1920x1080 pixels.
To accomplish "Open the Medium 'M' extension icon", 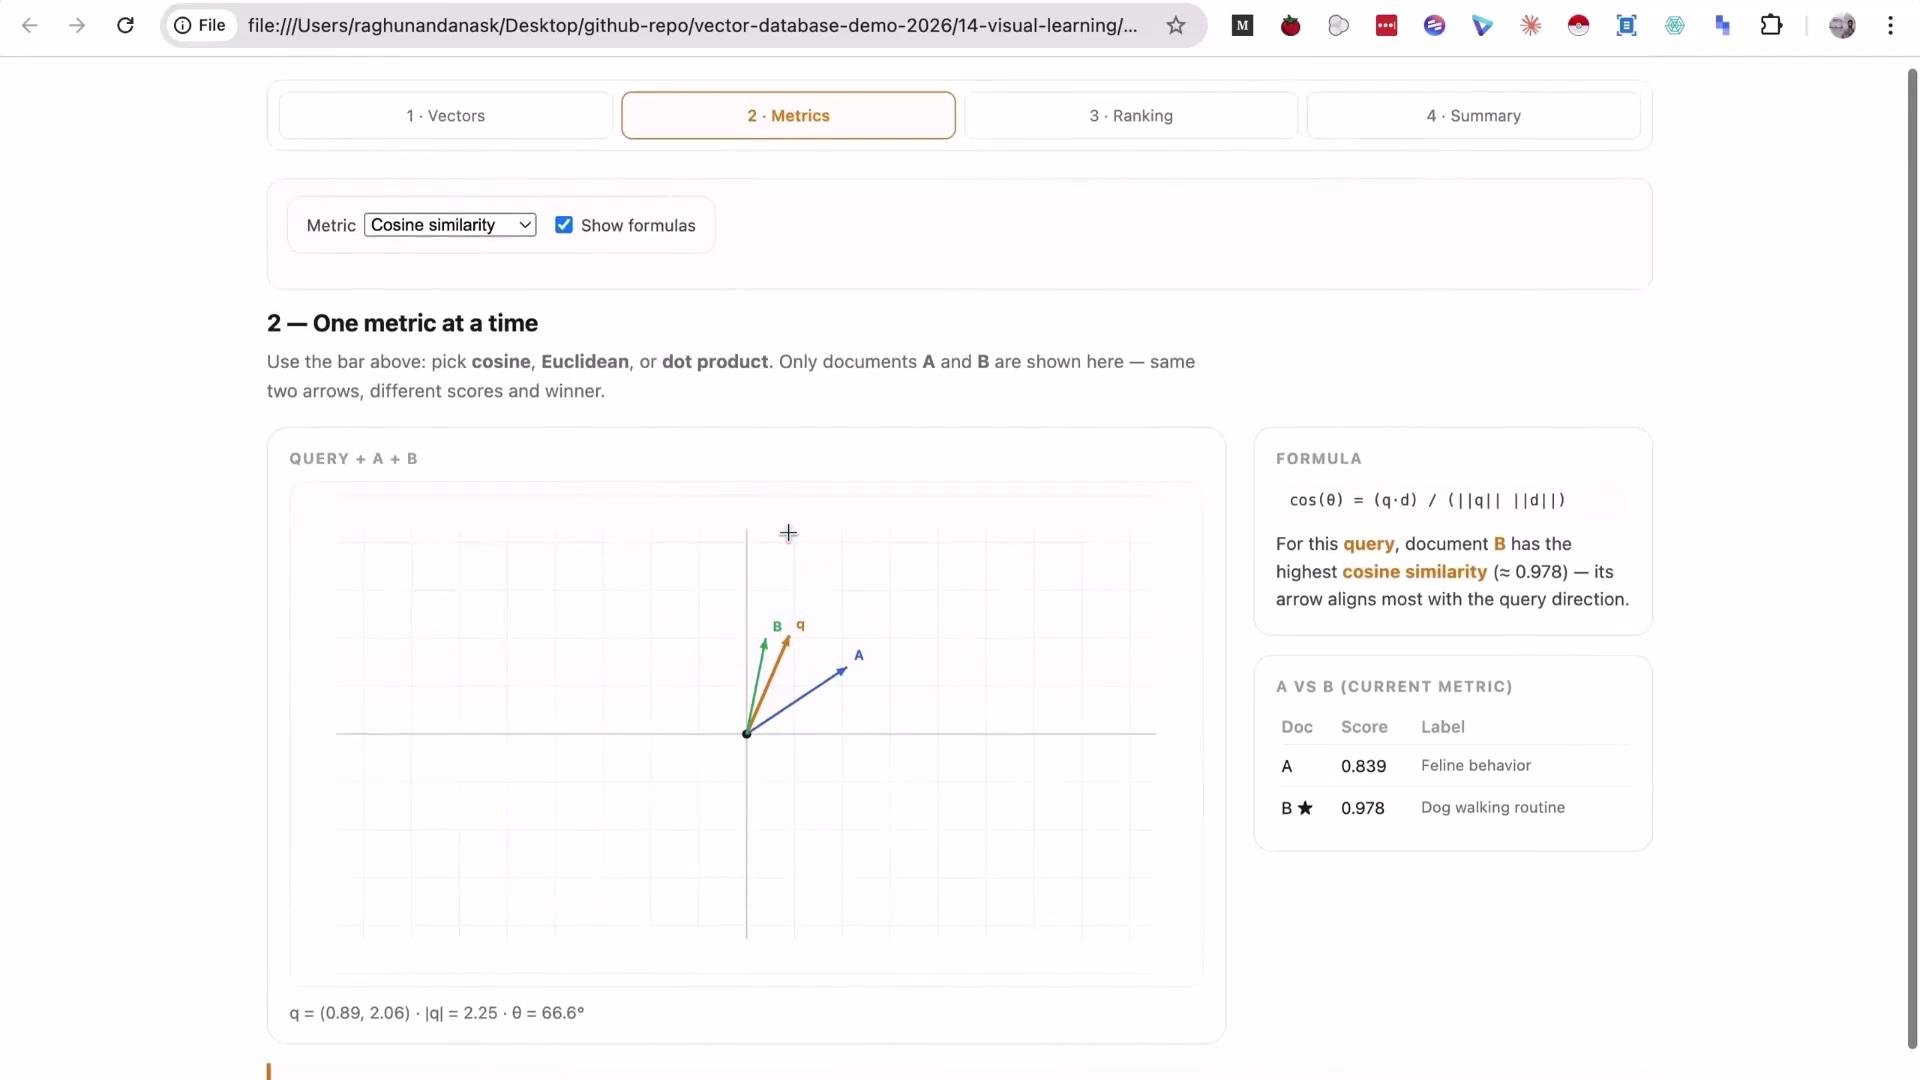I will click(1242, 26).
